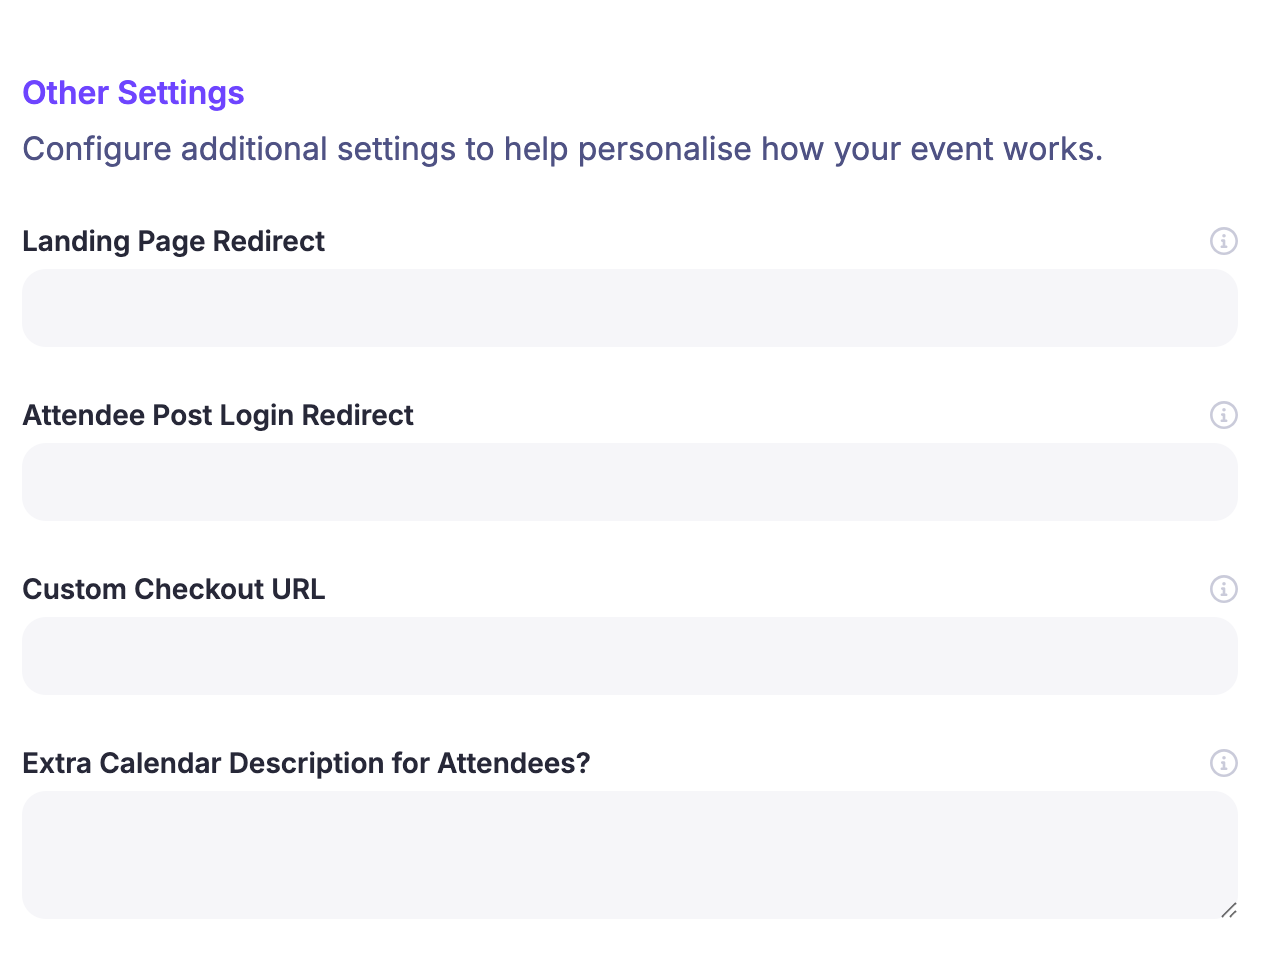Viewport: 1282px width, 958px height.
Task: Show info for Extra Calendar Description for Attendees
Action: [x=1224, y=763]
